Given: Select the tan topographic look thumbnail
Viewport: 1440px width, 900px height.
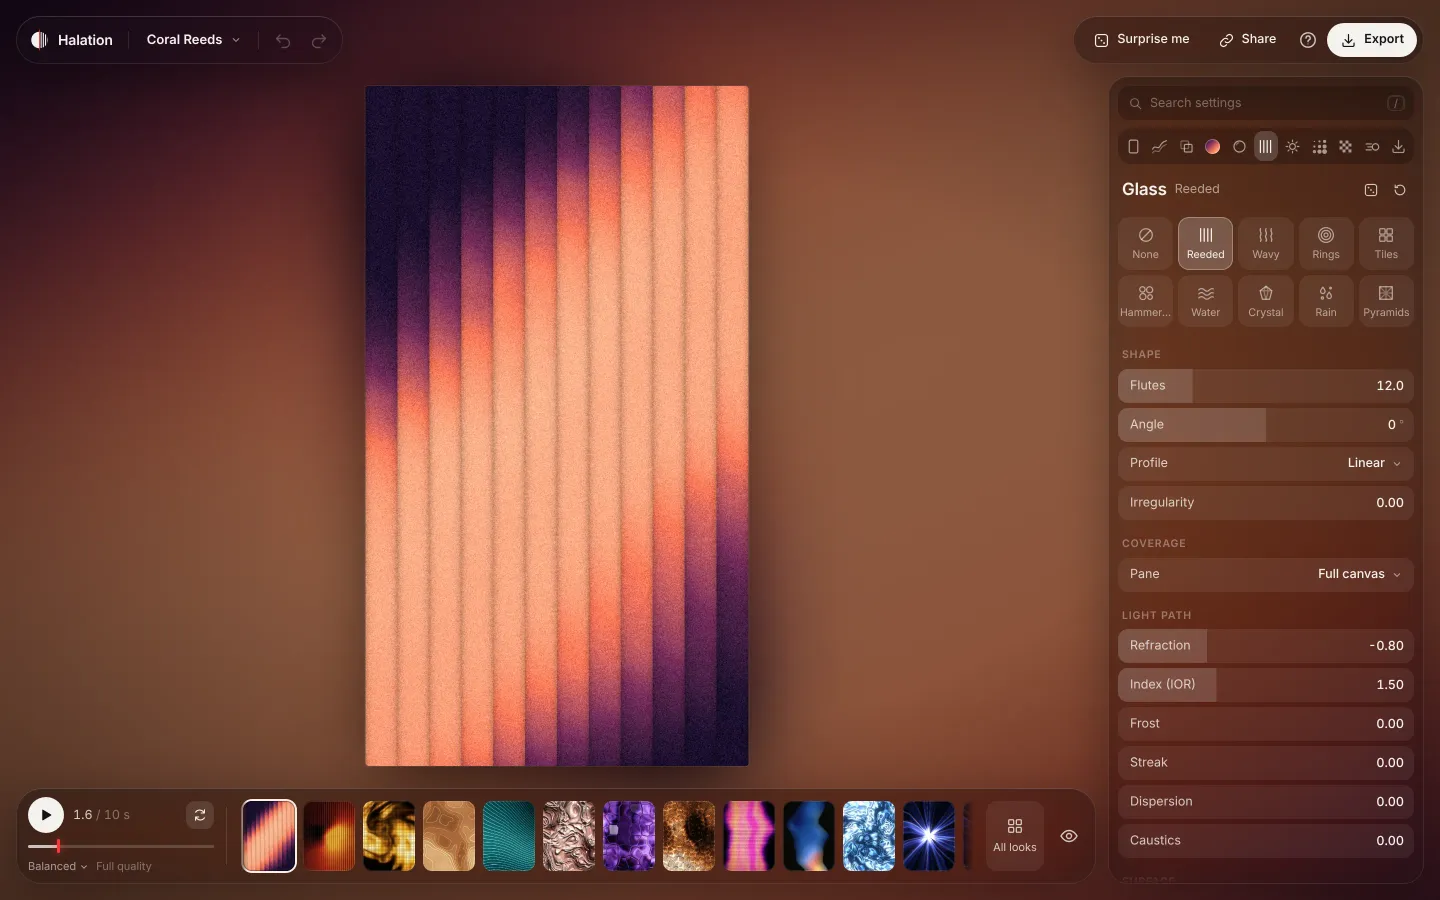Looking at the screenshot, I should point(449,836).
